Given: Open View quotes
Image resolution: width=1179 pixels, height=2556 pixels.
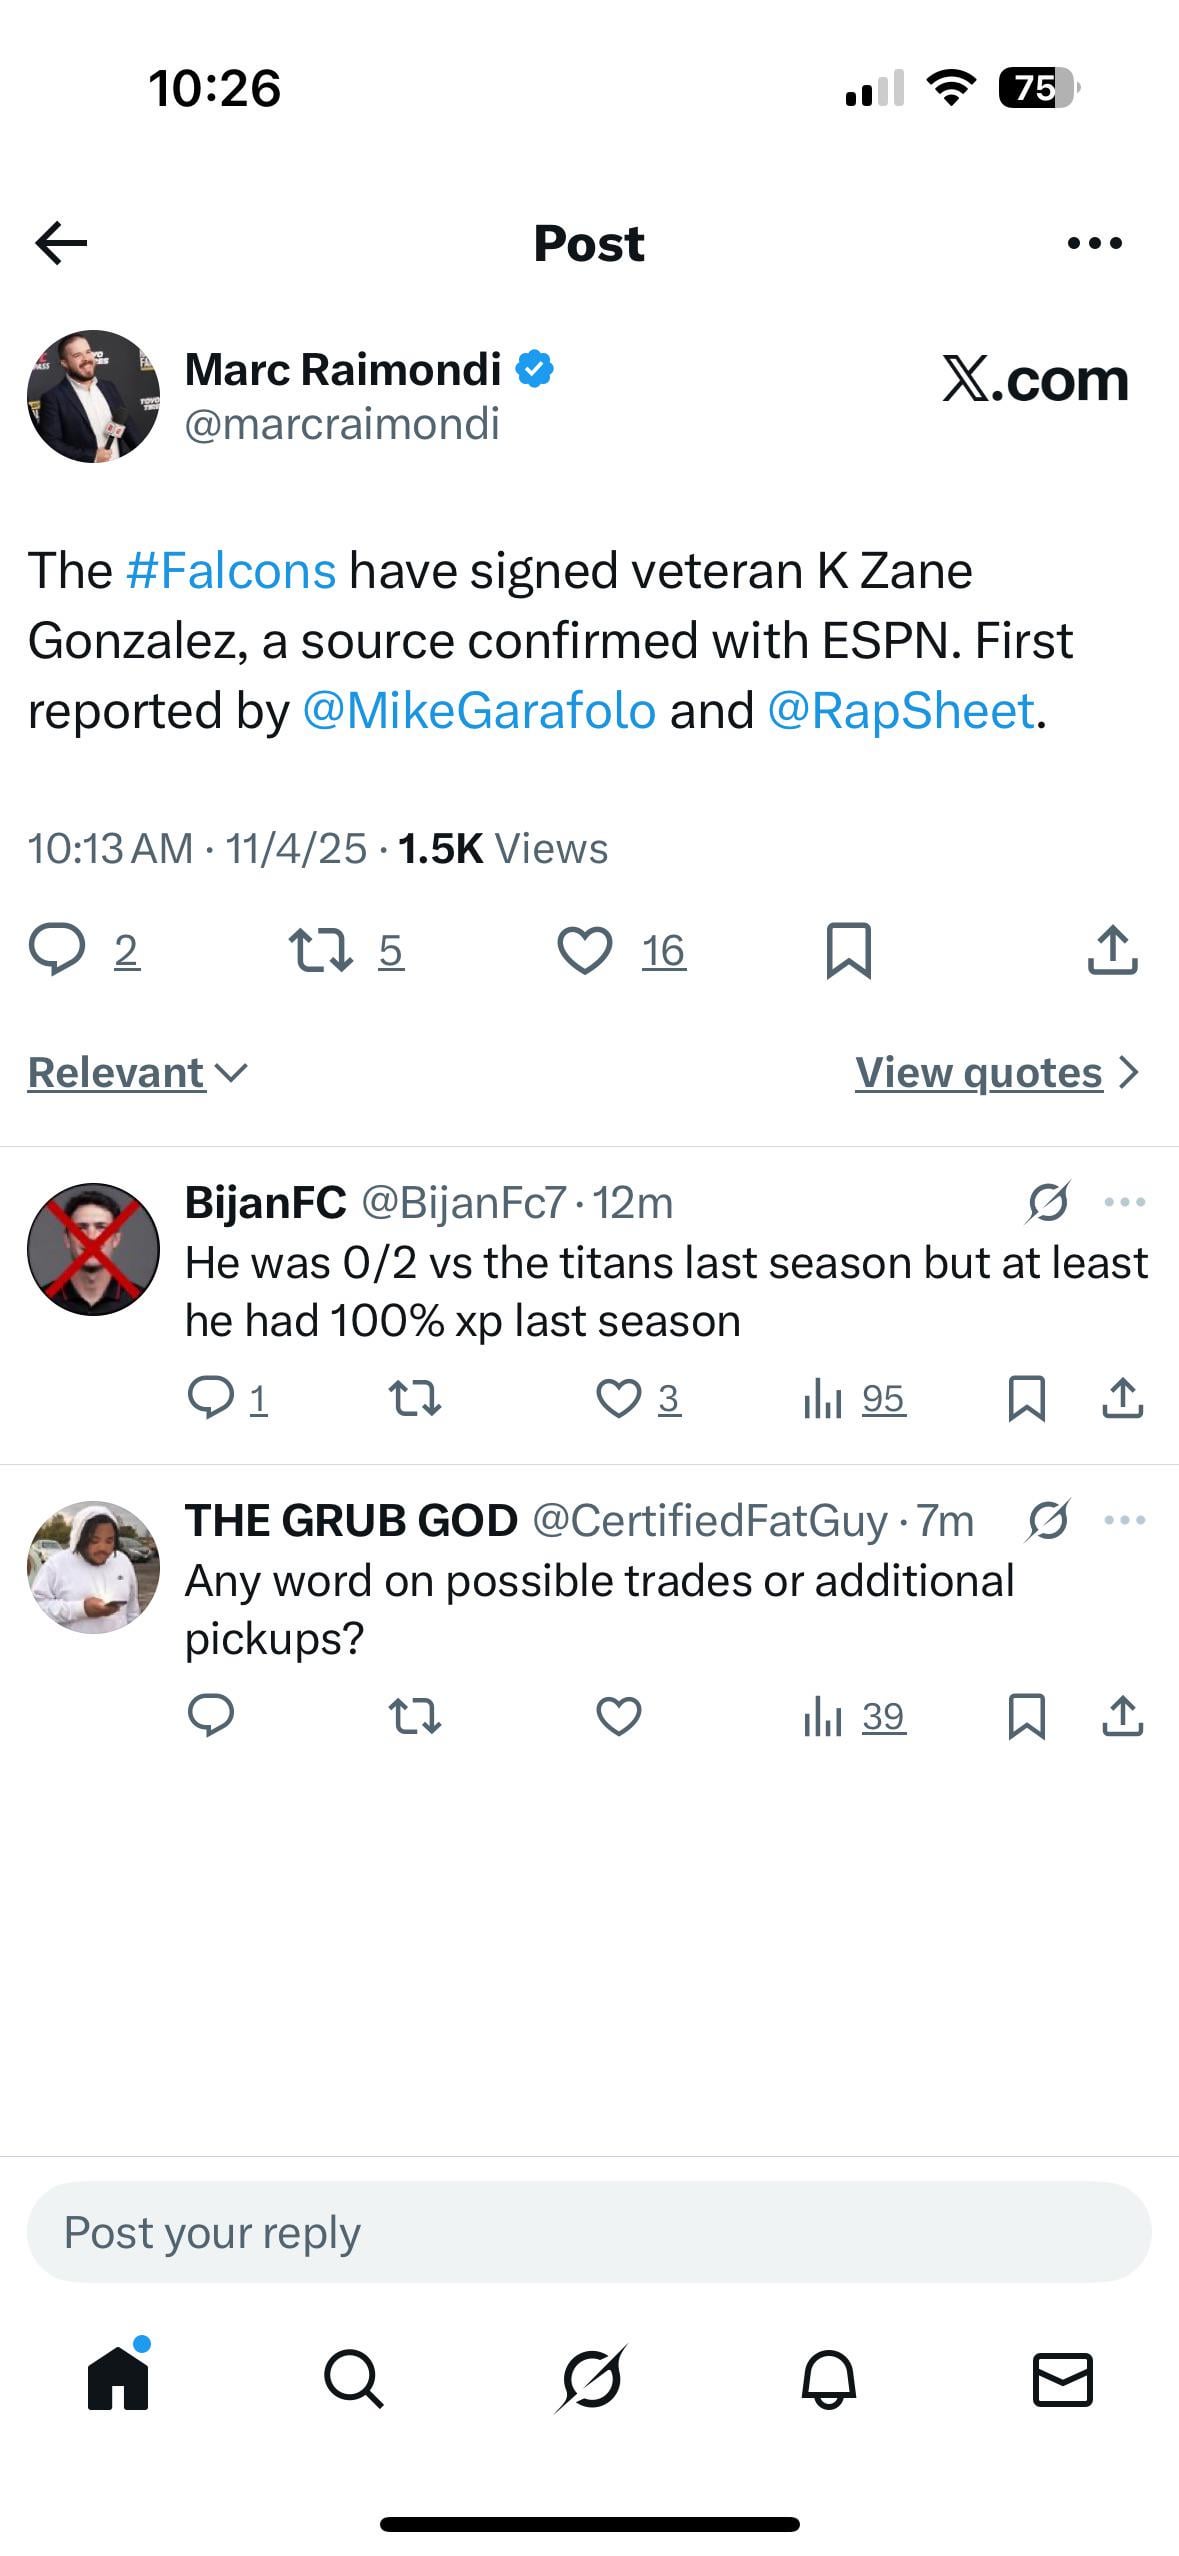Looking at the screenshot, I should (x=996, y=1073).
